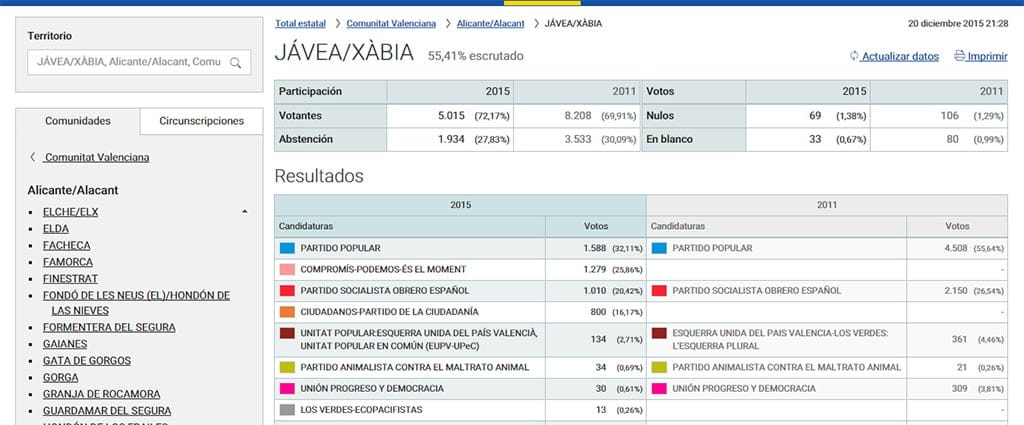Click the orange Ciudadanos color swatch

[x=287, y=312]
